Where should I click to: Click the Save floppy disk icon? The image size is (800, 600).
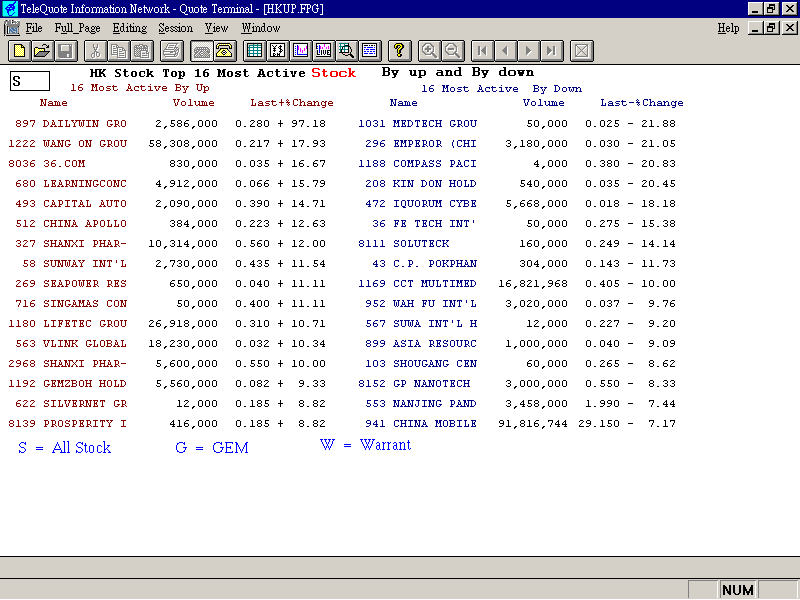pyautogui.click(x=66, y=51)
